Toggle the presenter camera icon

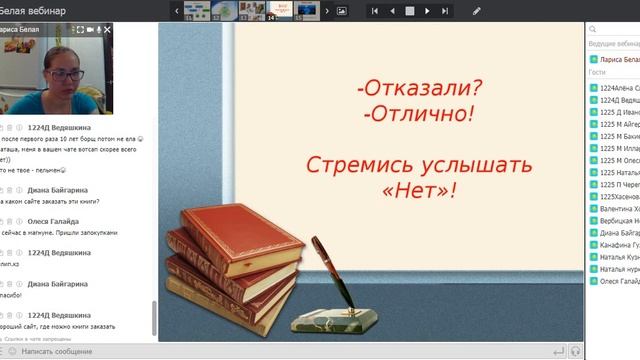pos(90,29)
